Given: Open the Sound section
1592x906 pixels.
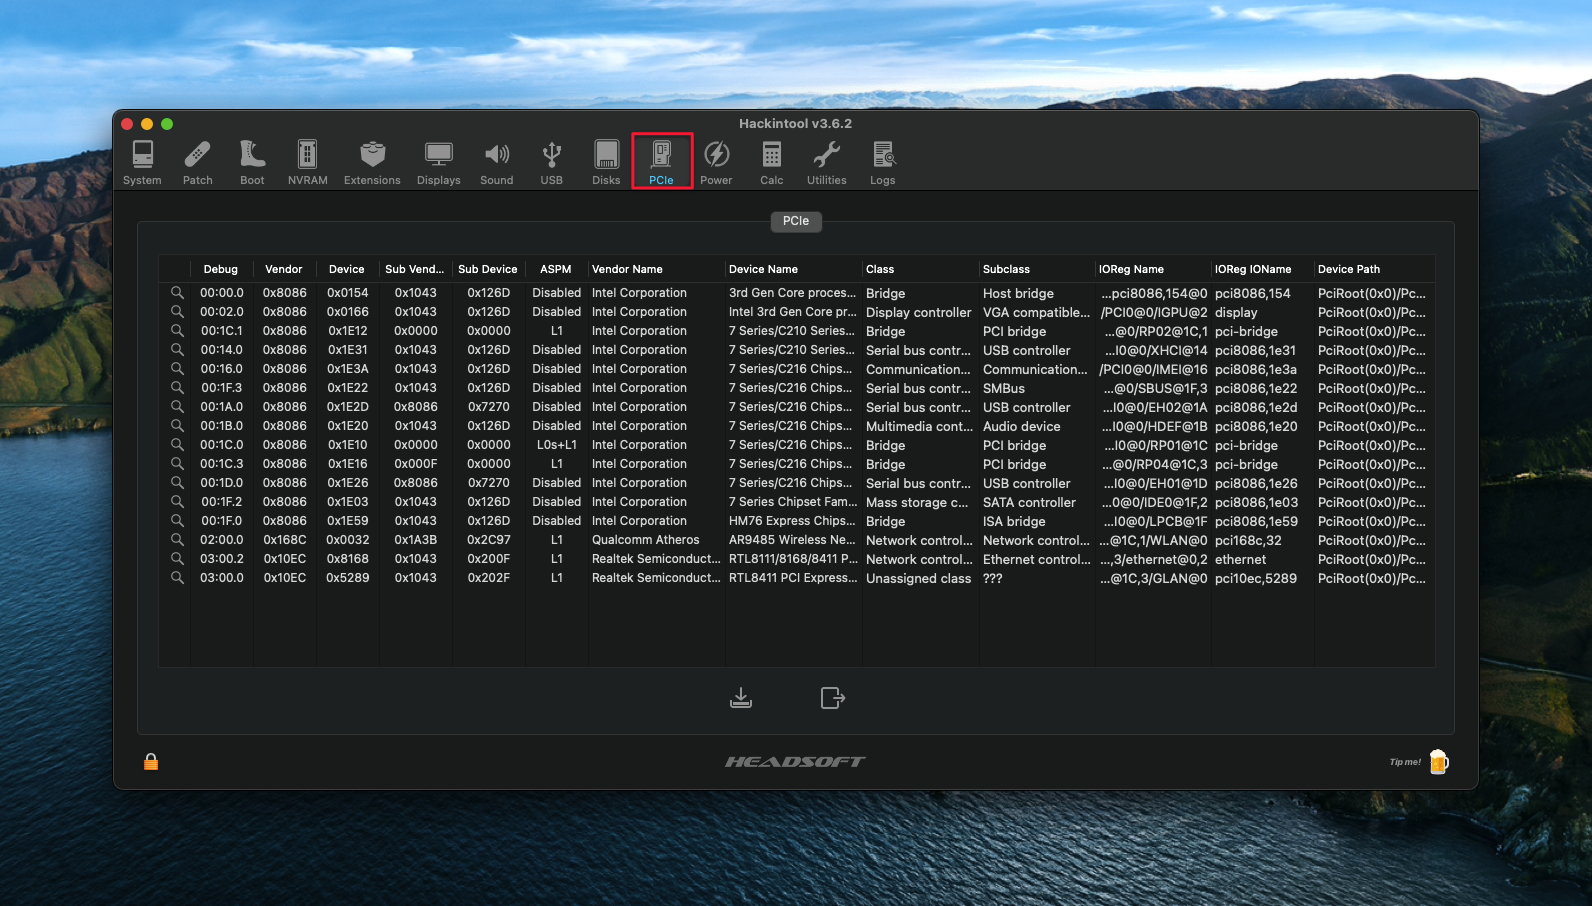Looking at the screenshot, I should (496, 162).
